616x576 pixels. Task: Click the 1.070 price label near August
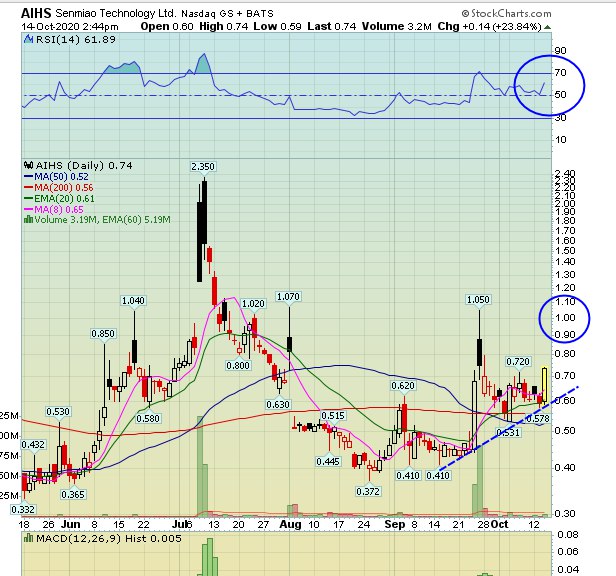click(x=288, y=296)
